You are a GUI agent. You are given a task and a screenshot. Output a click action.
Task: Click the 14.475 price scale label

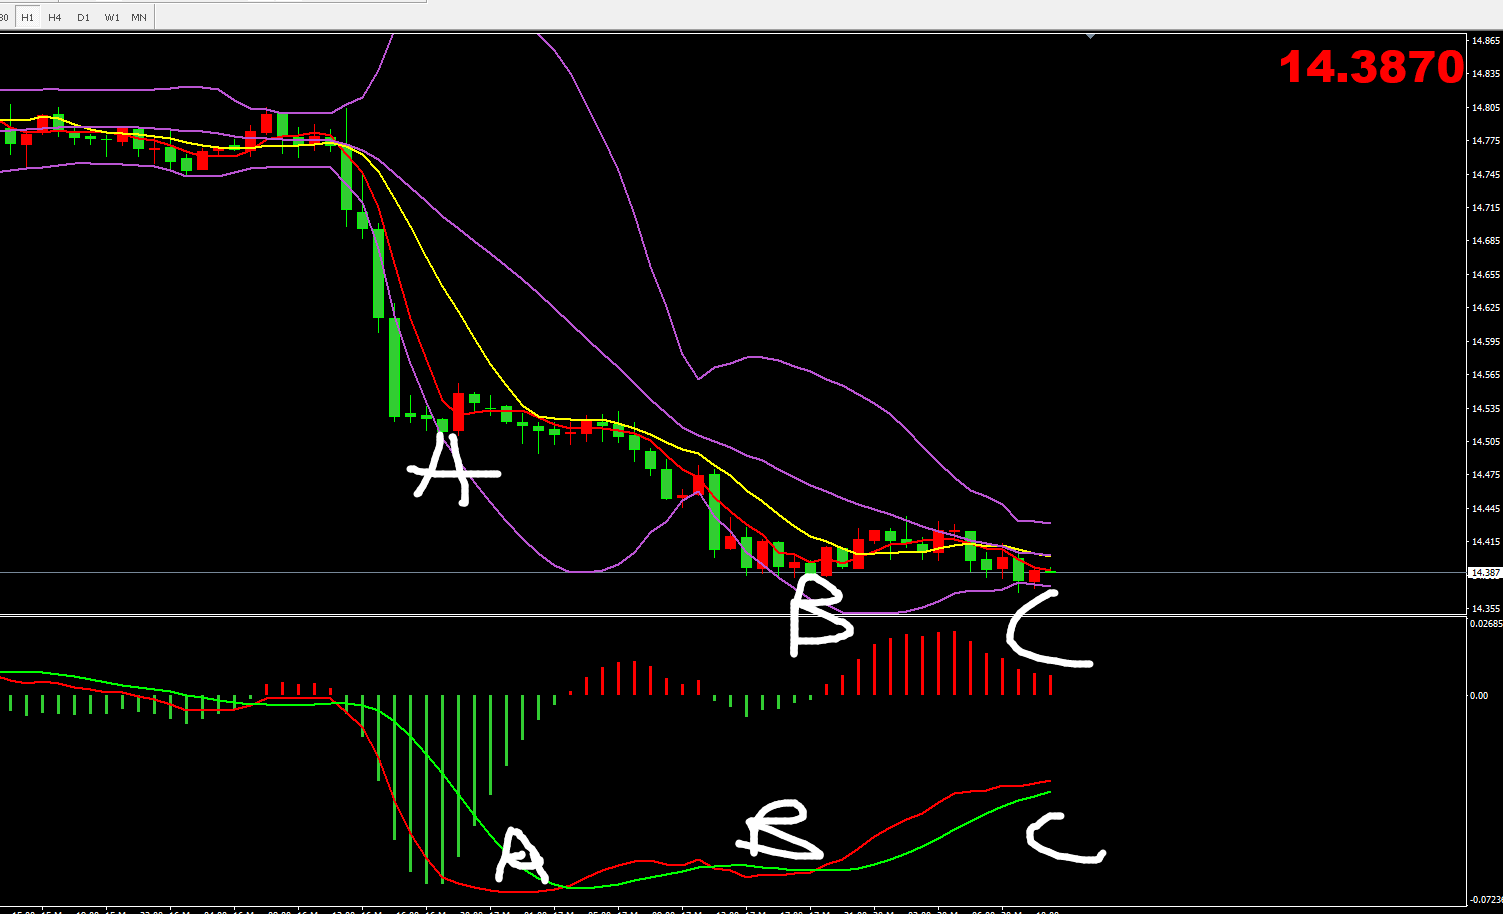tap(1486, 475)
